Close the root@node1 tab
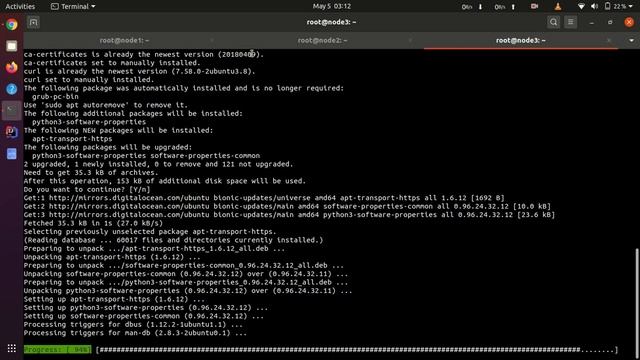640x360 pixels. (x=212, y=40)
